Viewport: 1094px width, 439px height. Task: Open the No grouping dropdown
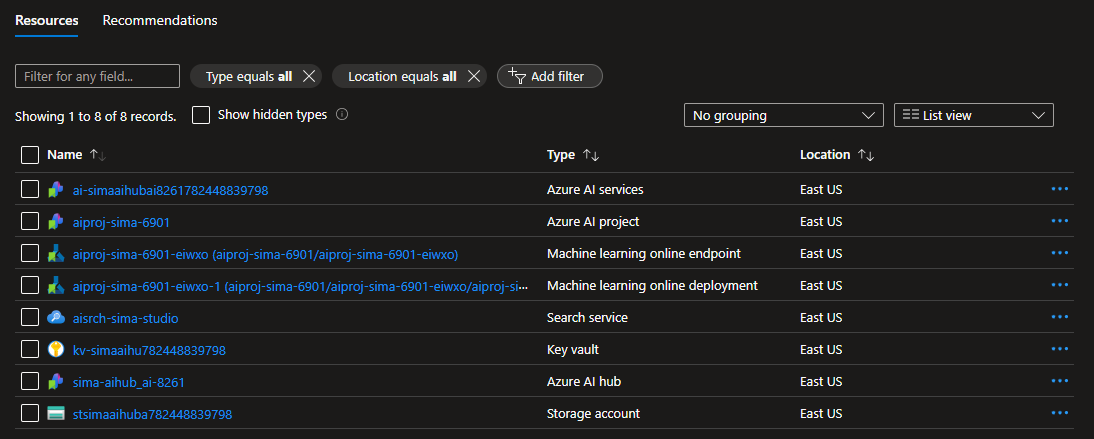[783, 115]
